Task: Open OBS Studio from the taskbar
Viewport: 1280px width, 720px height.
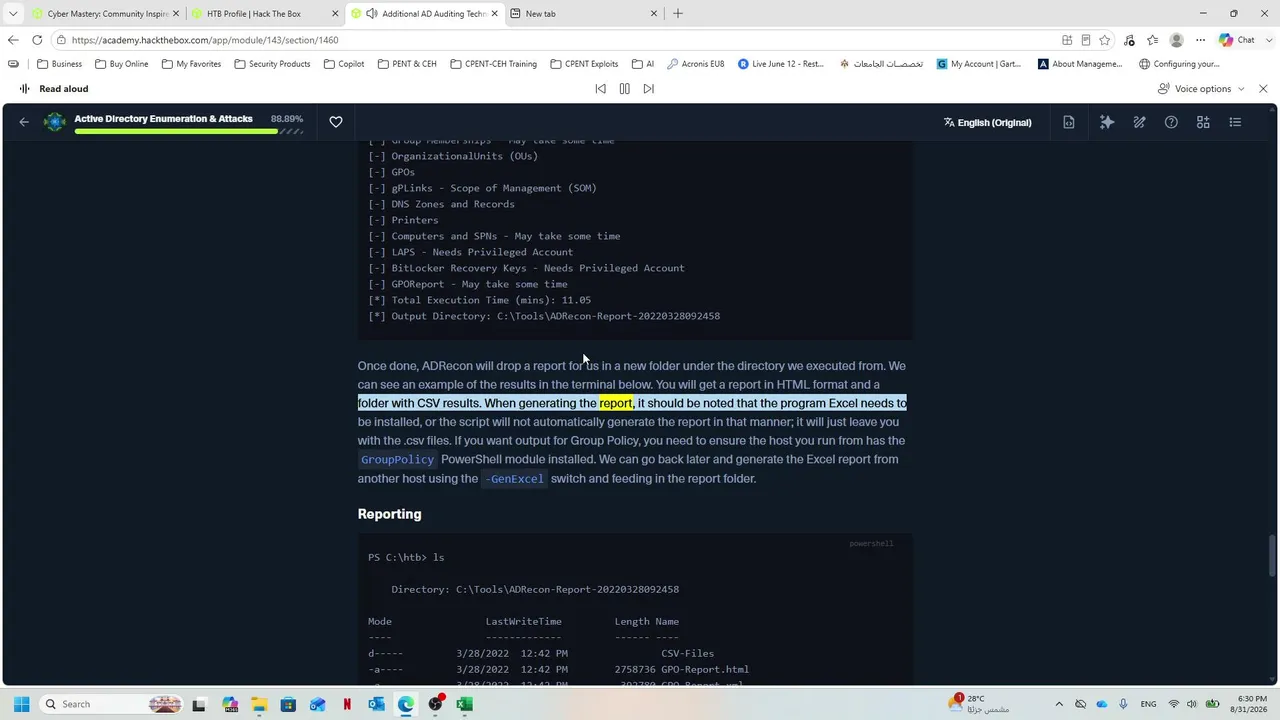Action: pos(435,704)
